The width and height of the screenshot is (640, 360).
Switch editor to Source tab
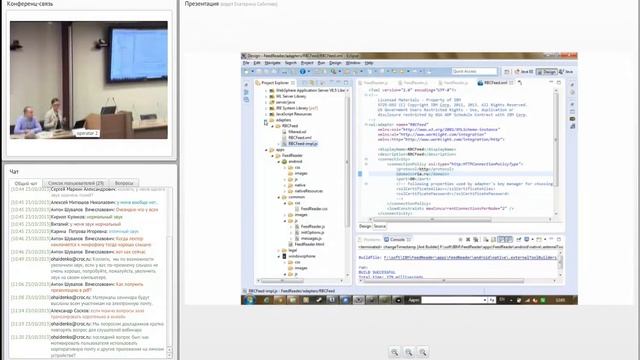pos(380,226)
